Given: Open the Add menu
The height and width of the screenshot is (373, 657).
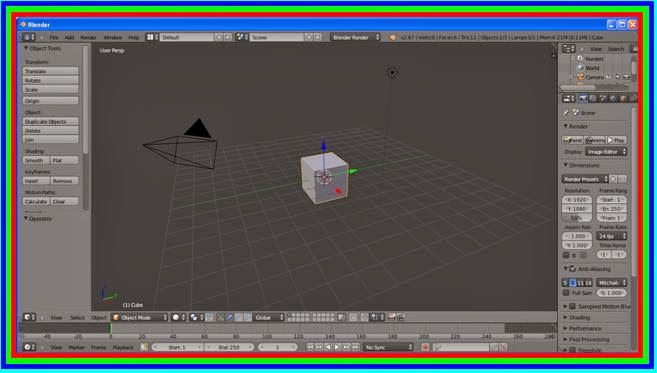Looking at the screenshot, I should coord(69,37).
